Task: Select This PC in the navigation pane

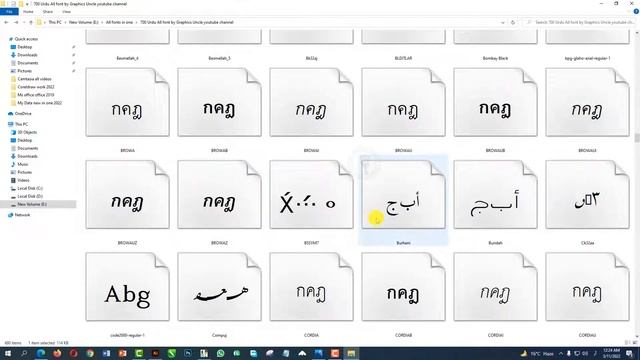Action: coord(21,124)
